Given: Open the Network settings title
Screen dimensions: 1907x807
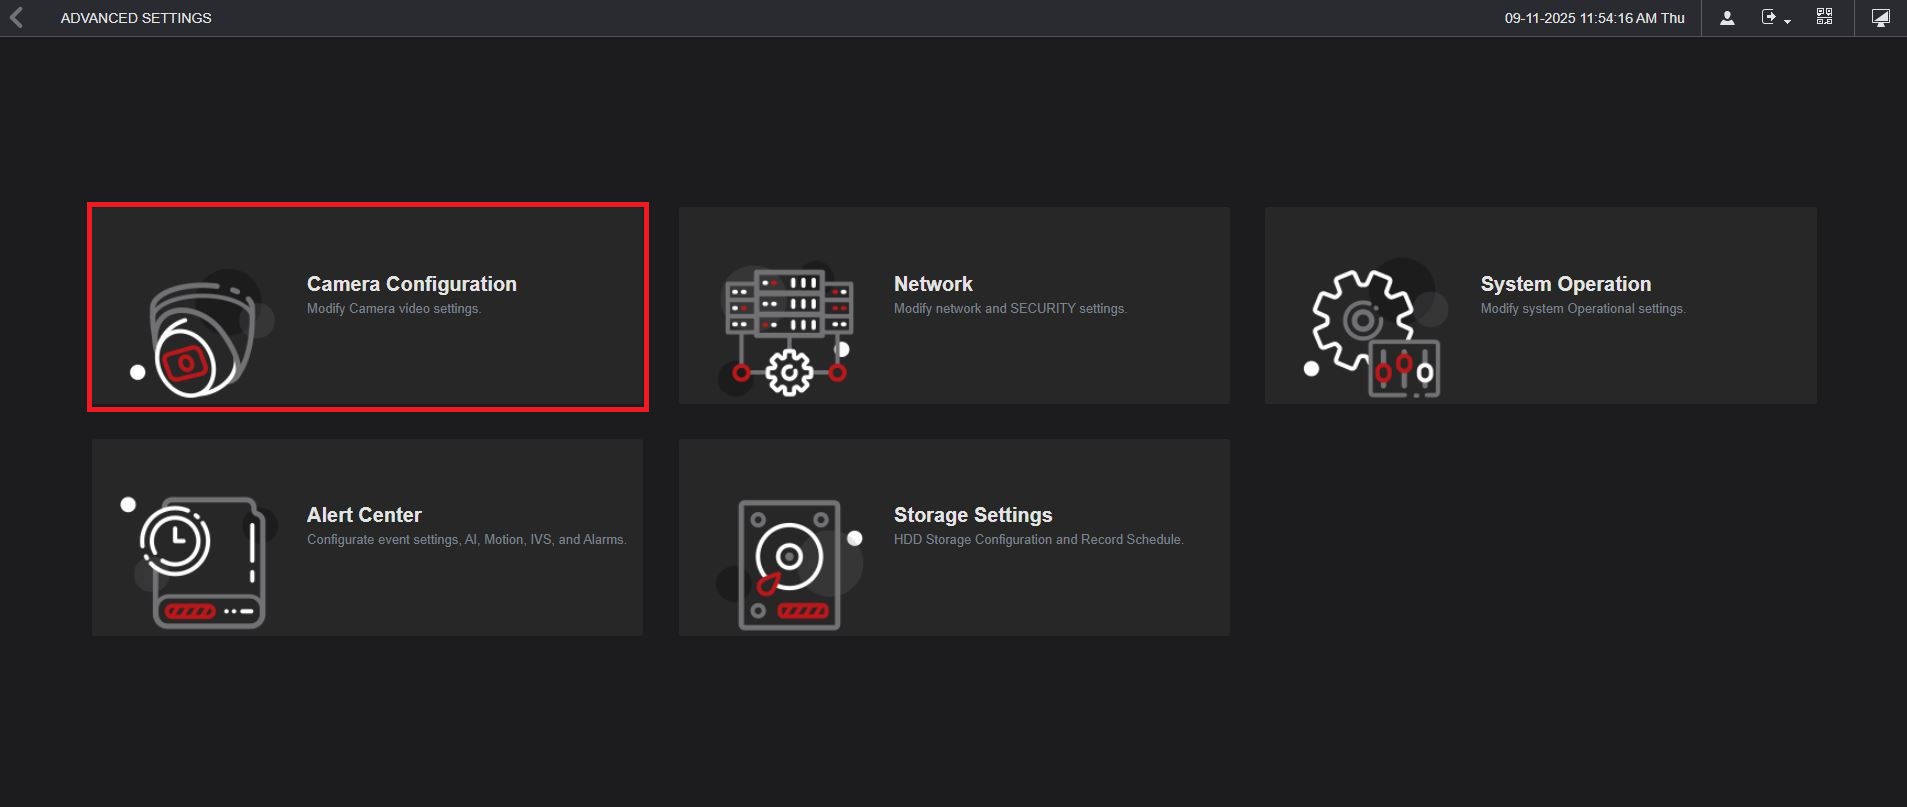Looking at the screenshot, I should coord(932,284).
